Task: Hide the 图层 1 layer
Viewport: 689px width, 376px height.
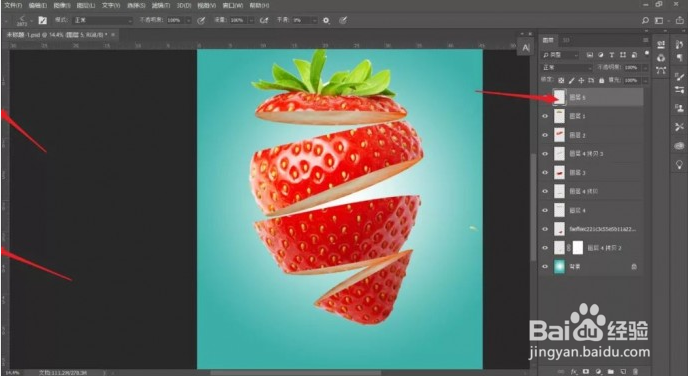Action: pyautogui.click(x=545, y=116)
